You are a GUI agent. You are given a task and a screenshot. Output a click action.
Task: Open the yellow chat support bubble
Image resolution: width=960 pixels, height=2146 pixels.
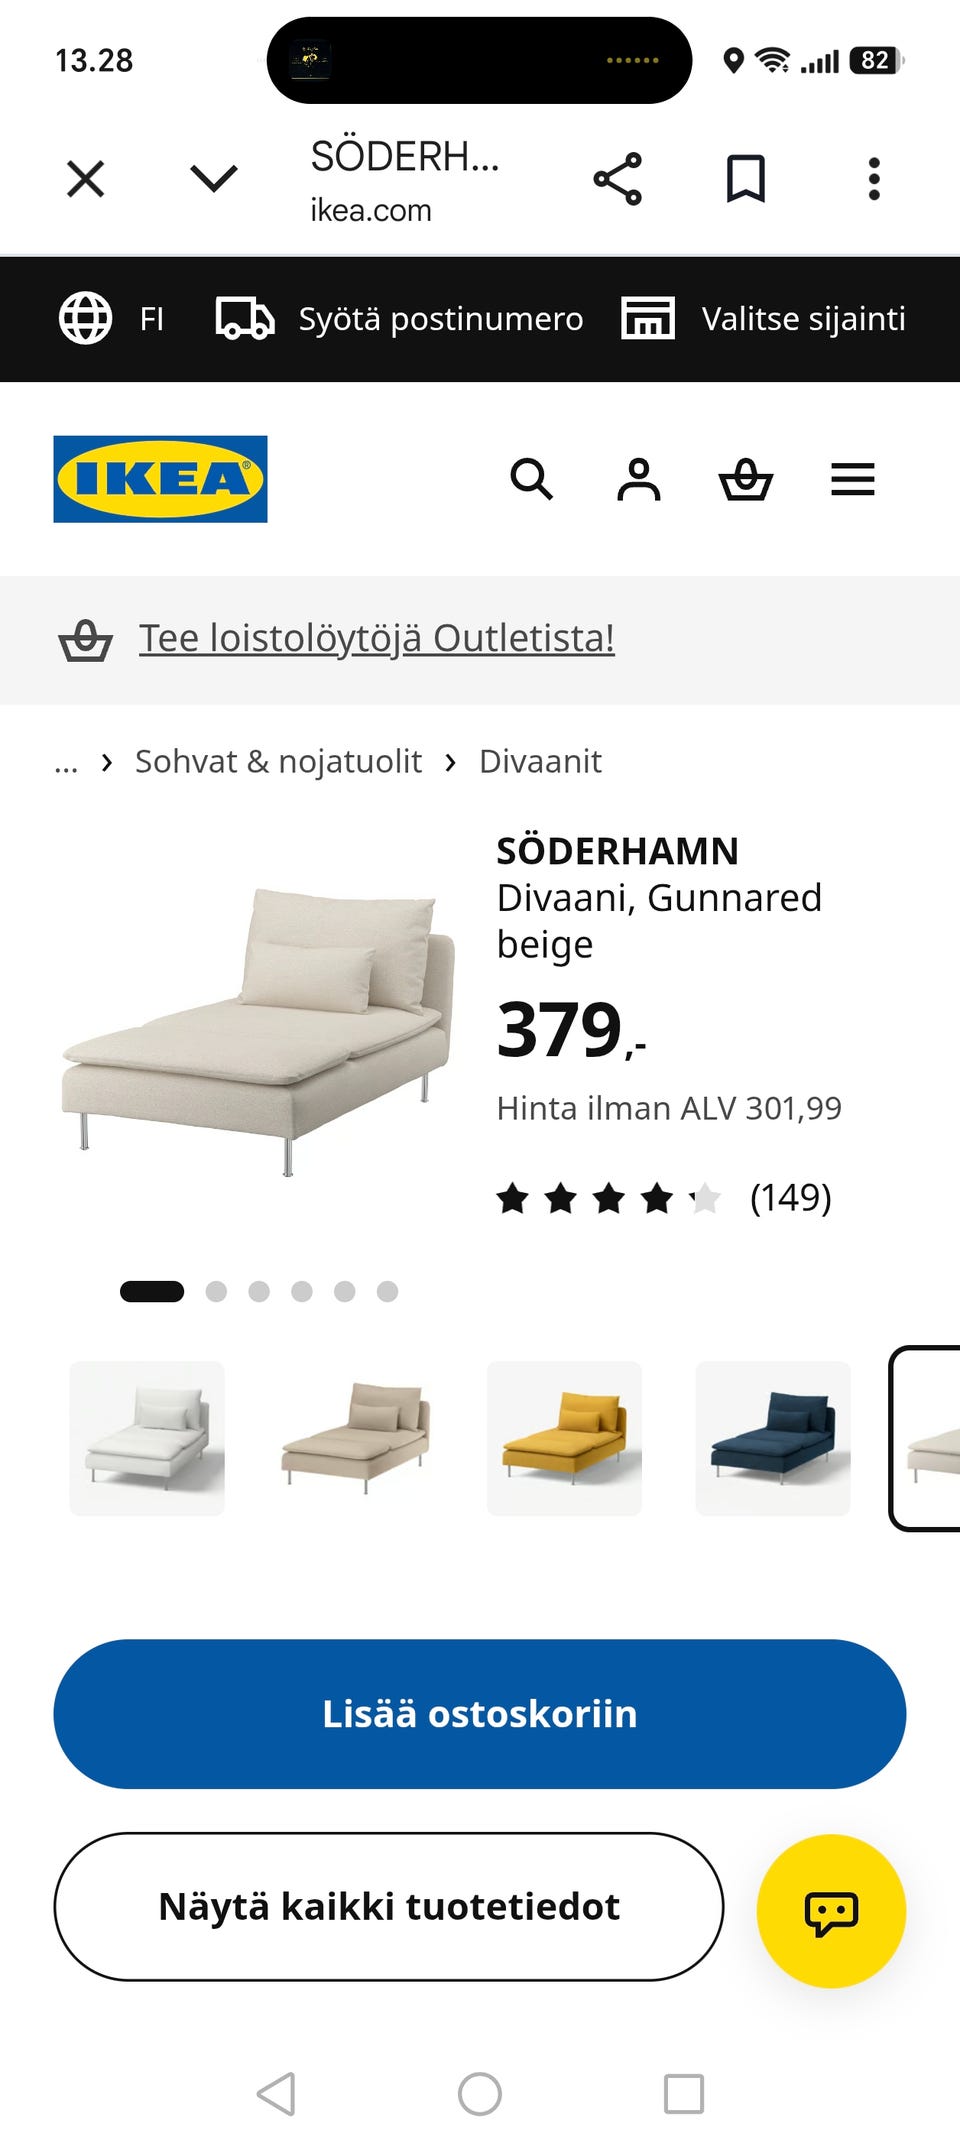coord(831,1911)
